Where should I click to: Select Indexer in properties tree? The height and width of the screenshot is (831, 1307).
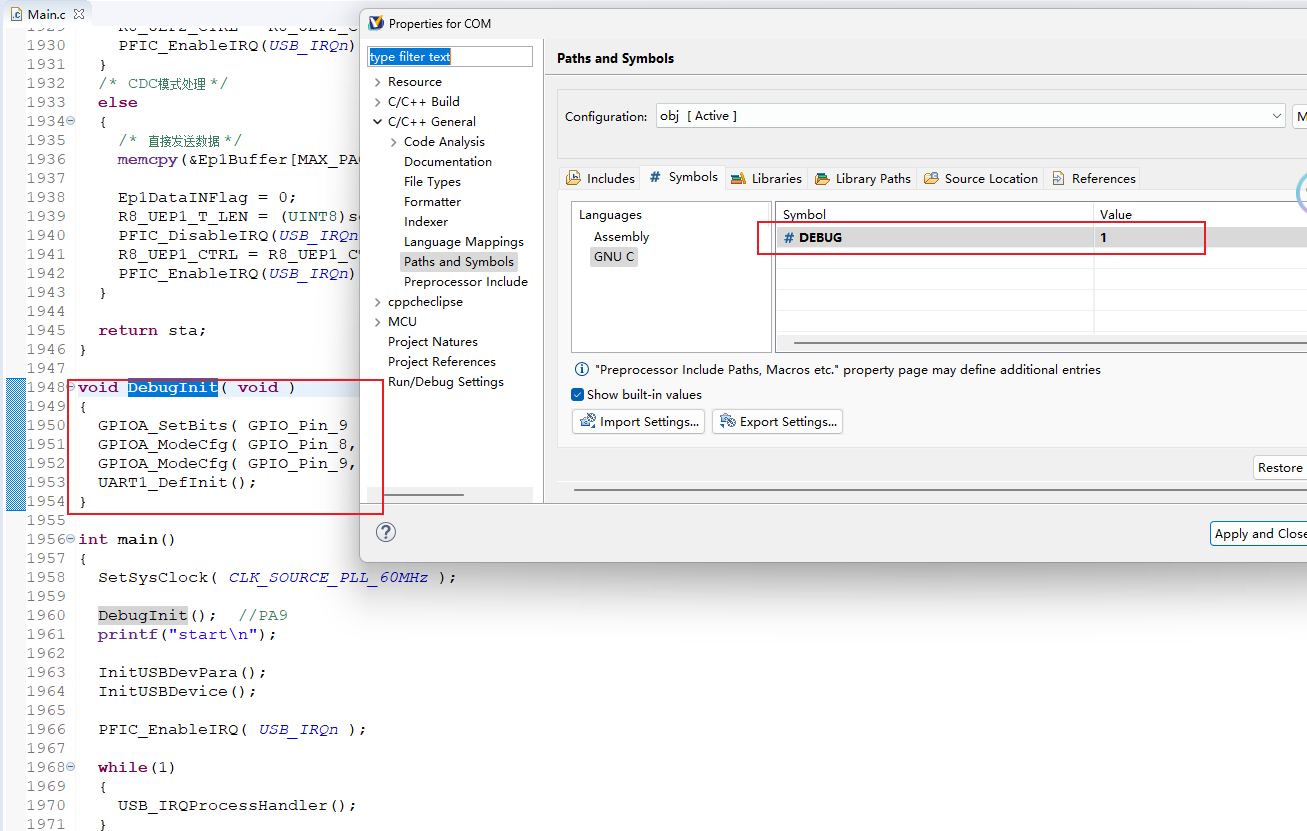pyautogui.click(x=426, y=222)
